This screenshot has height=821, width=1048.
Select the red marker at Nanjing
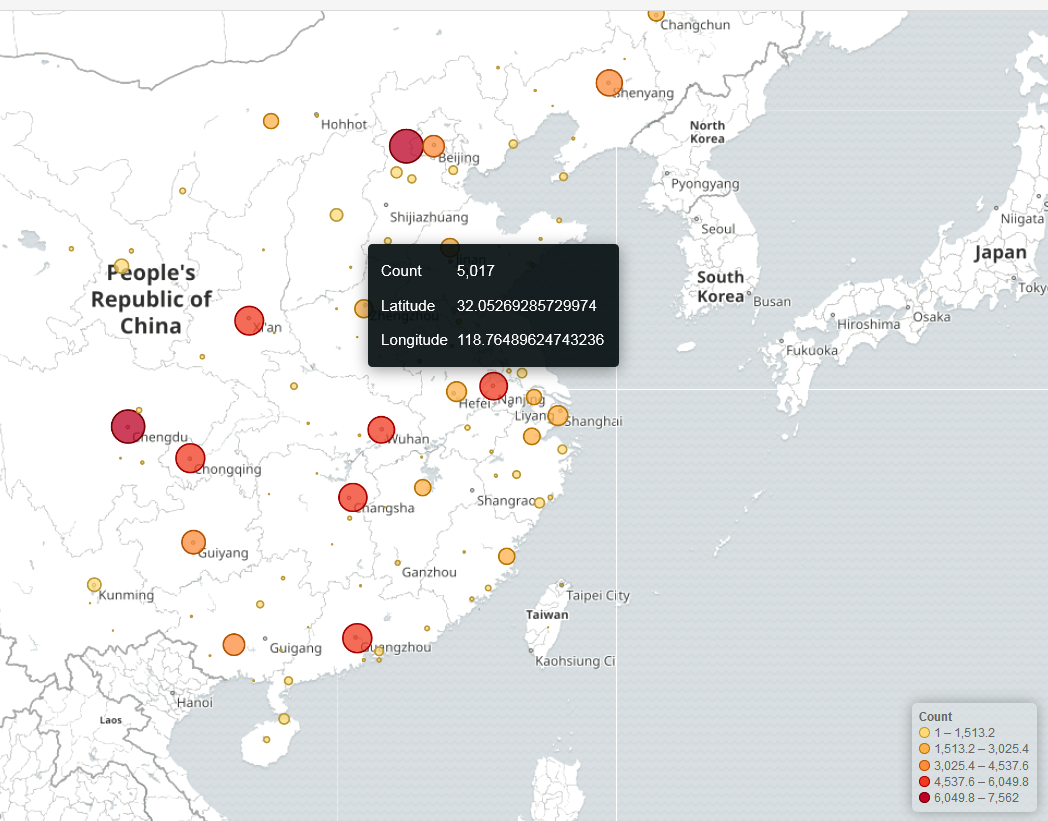pyautogui.click(x=493, y=386)
